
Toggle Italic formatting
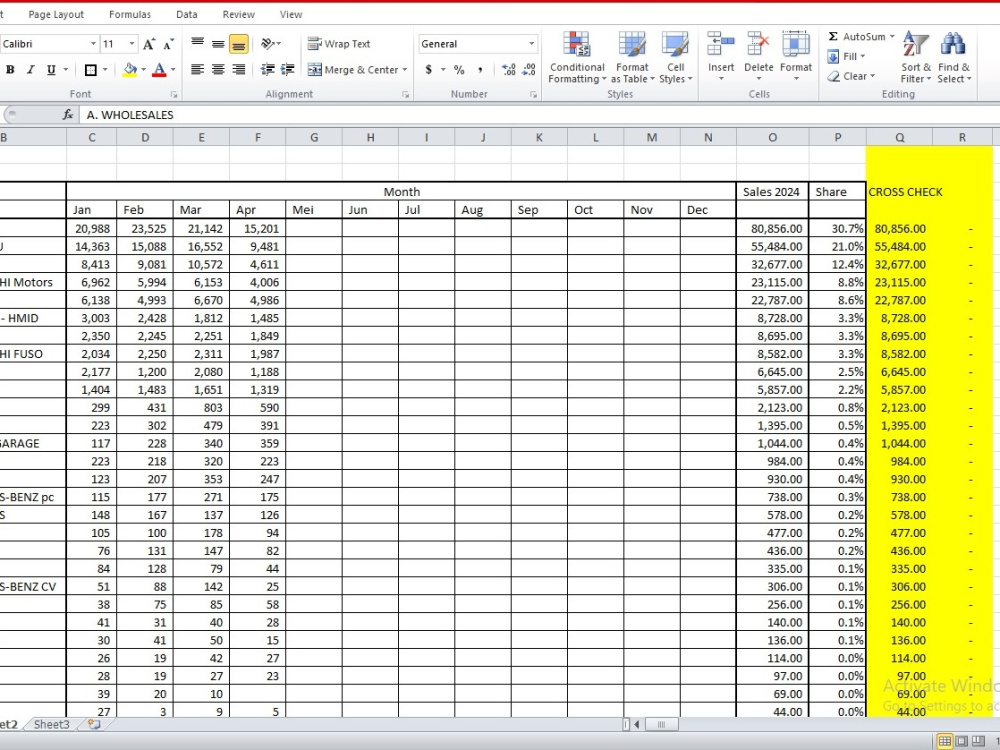click(30, 70)
